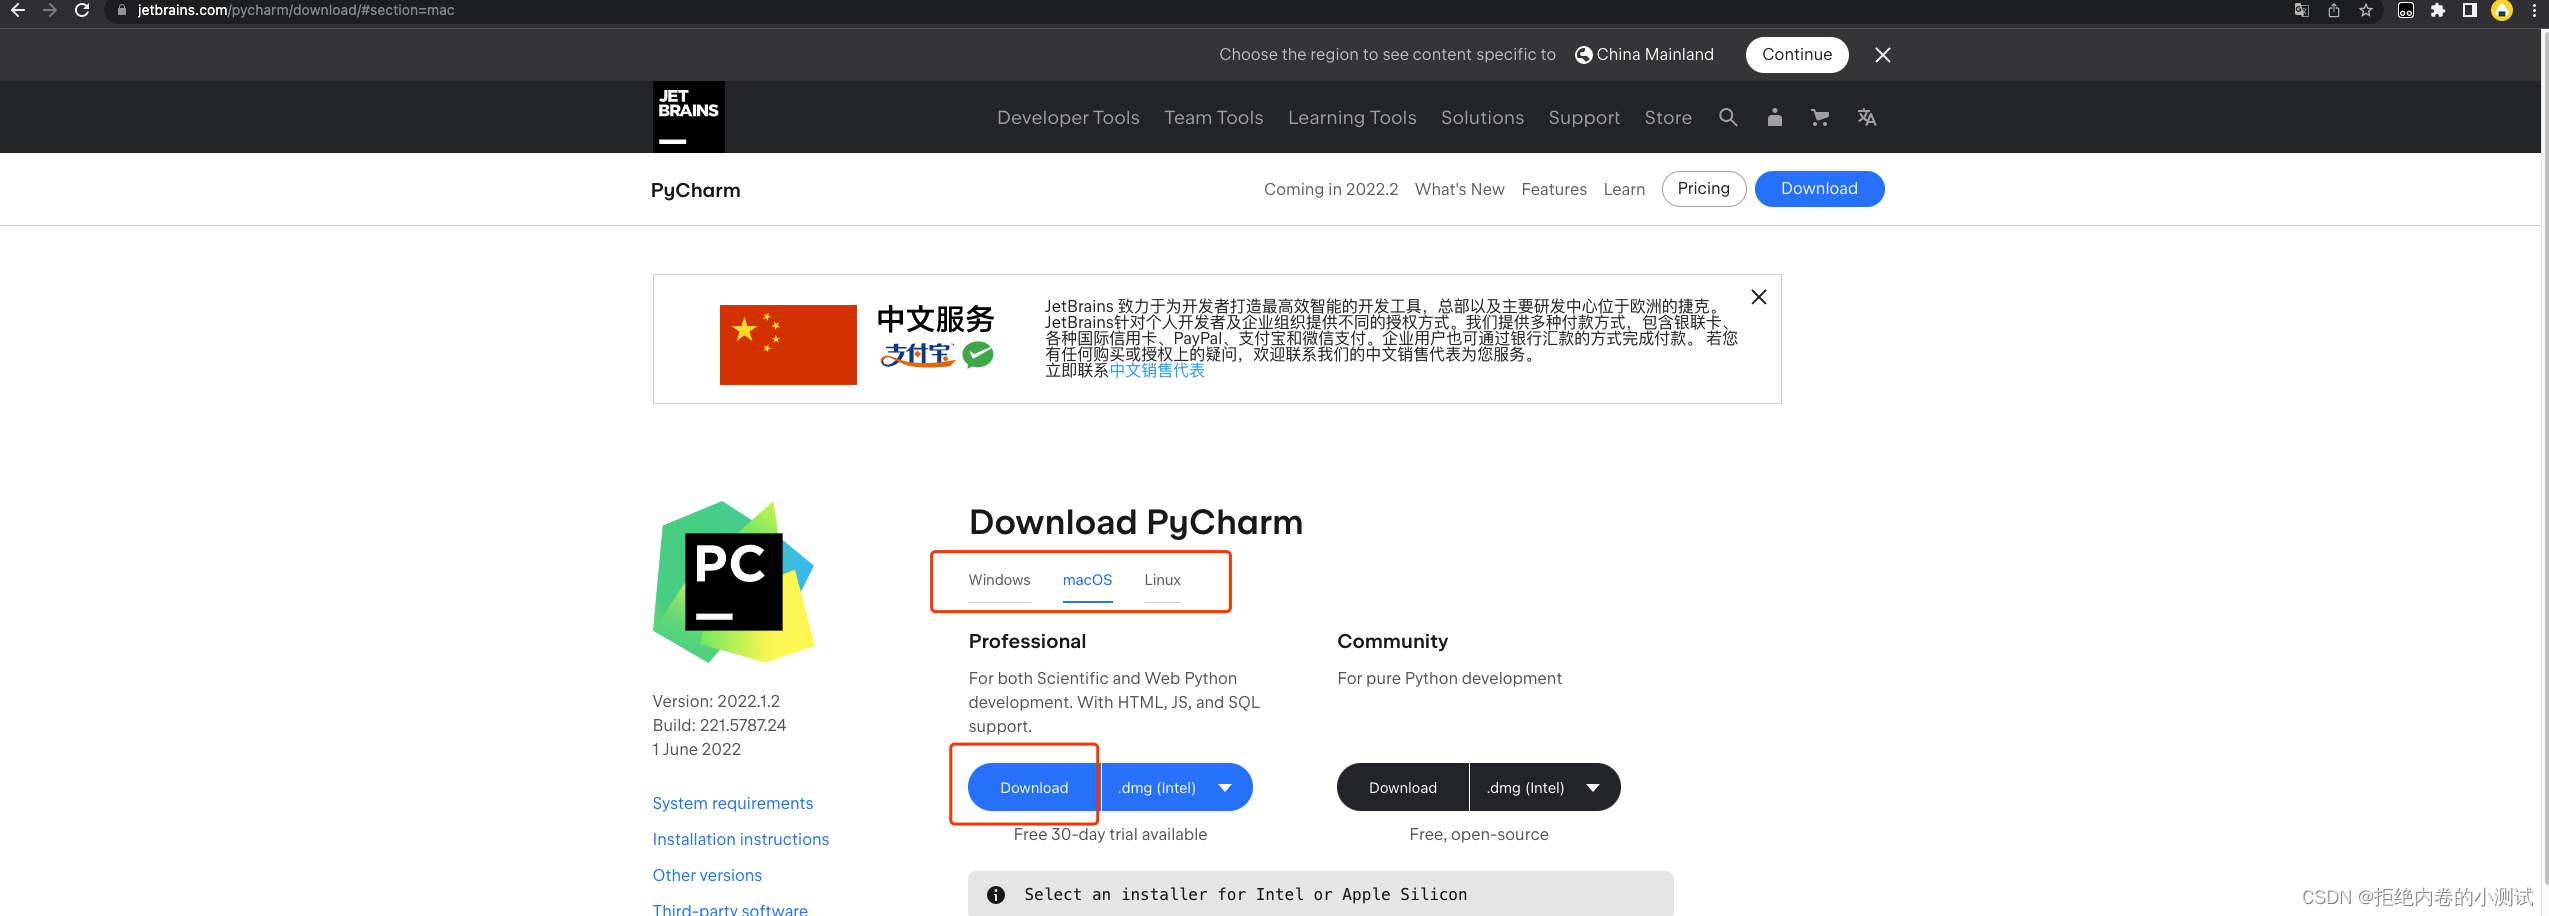Bookmark this page with the star icon
The height and width of the screenshot is (916, 2549).
pos(2365,10)
